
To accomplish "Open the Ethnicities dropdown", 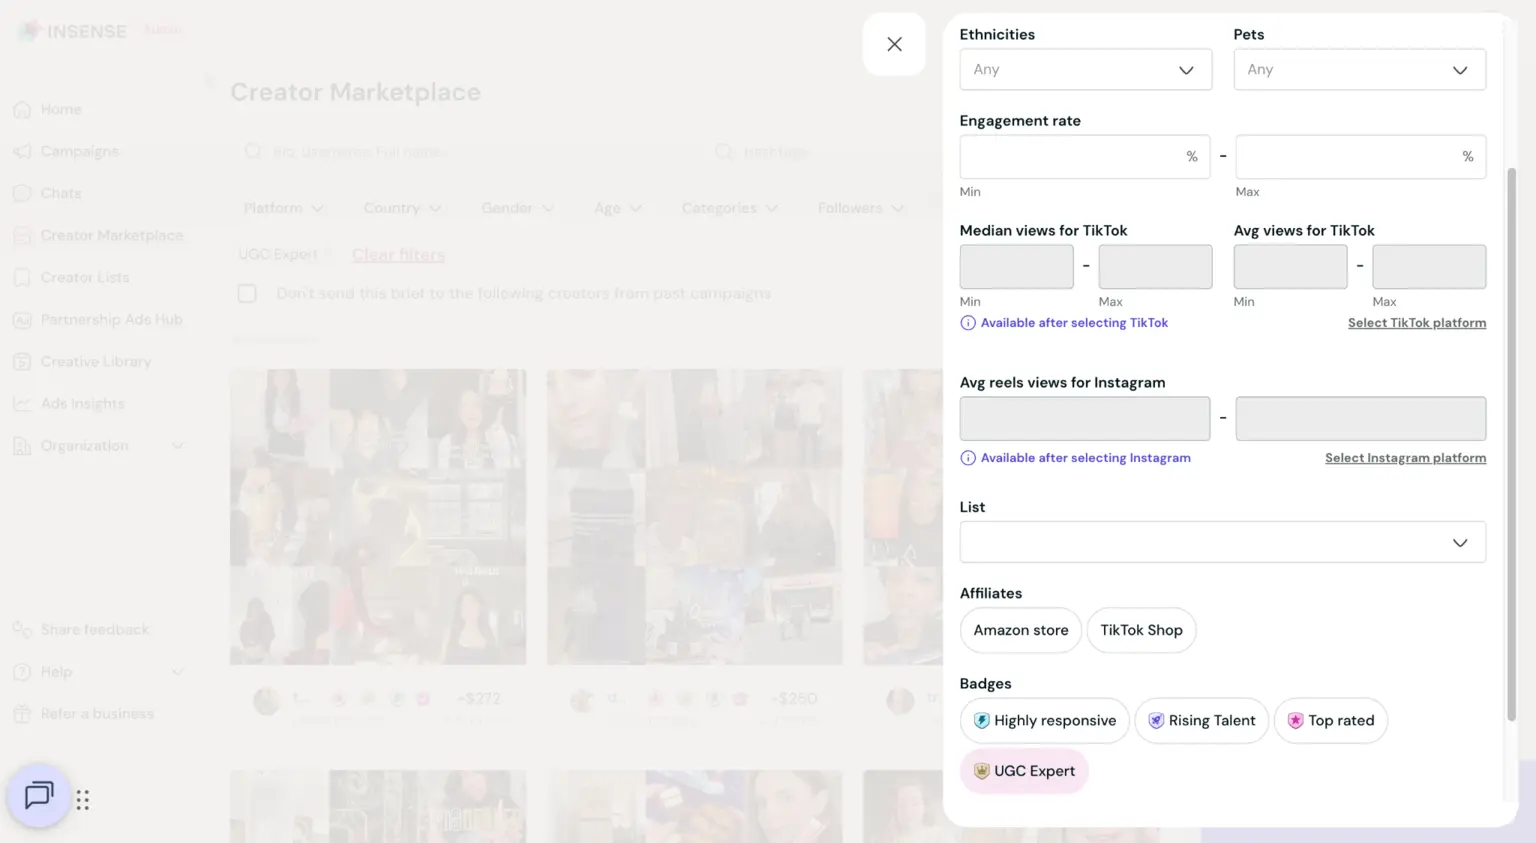I will 1085,70.
